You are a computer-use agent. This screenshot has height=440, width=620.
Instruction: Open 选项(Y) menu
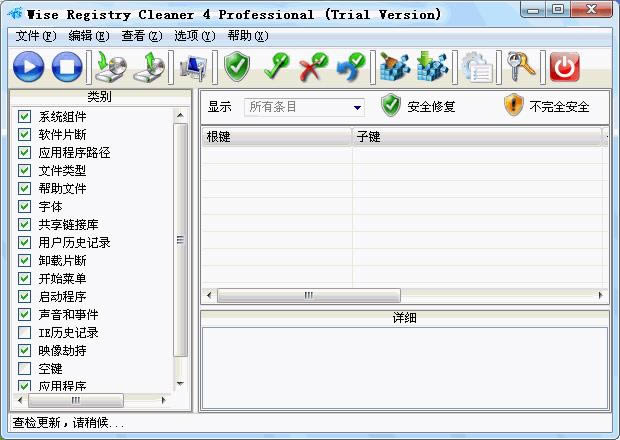(195, 36)
